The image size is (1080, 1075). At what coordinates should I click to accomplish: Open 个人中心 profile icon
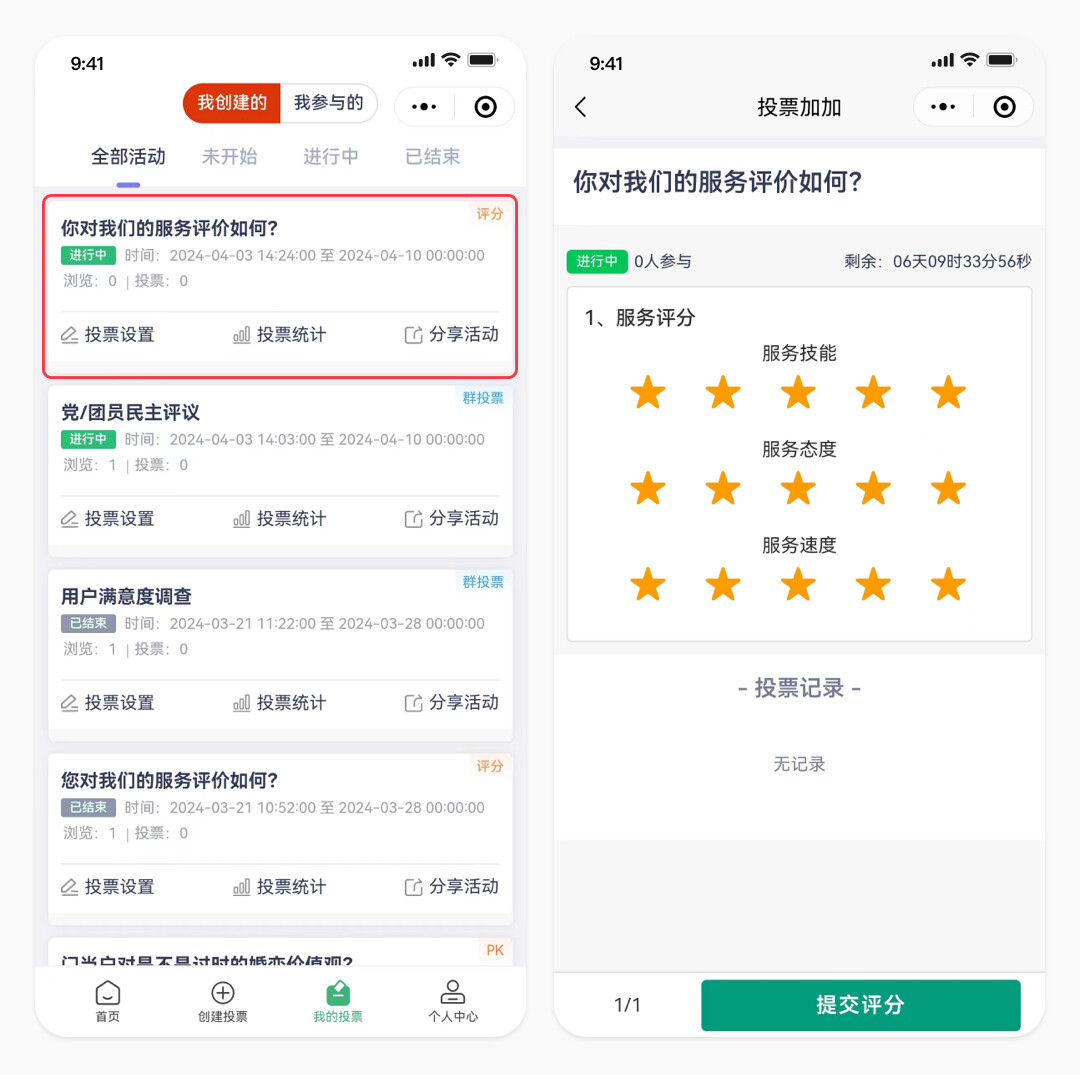pos(453,992)
